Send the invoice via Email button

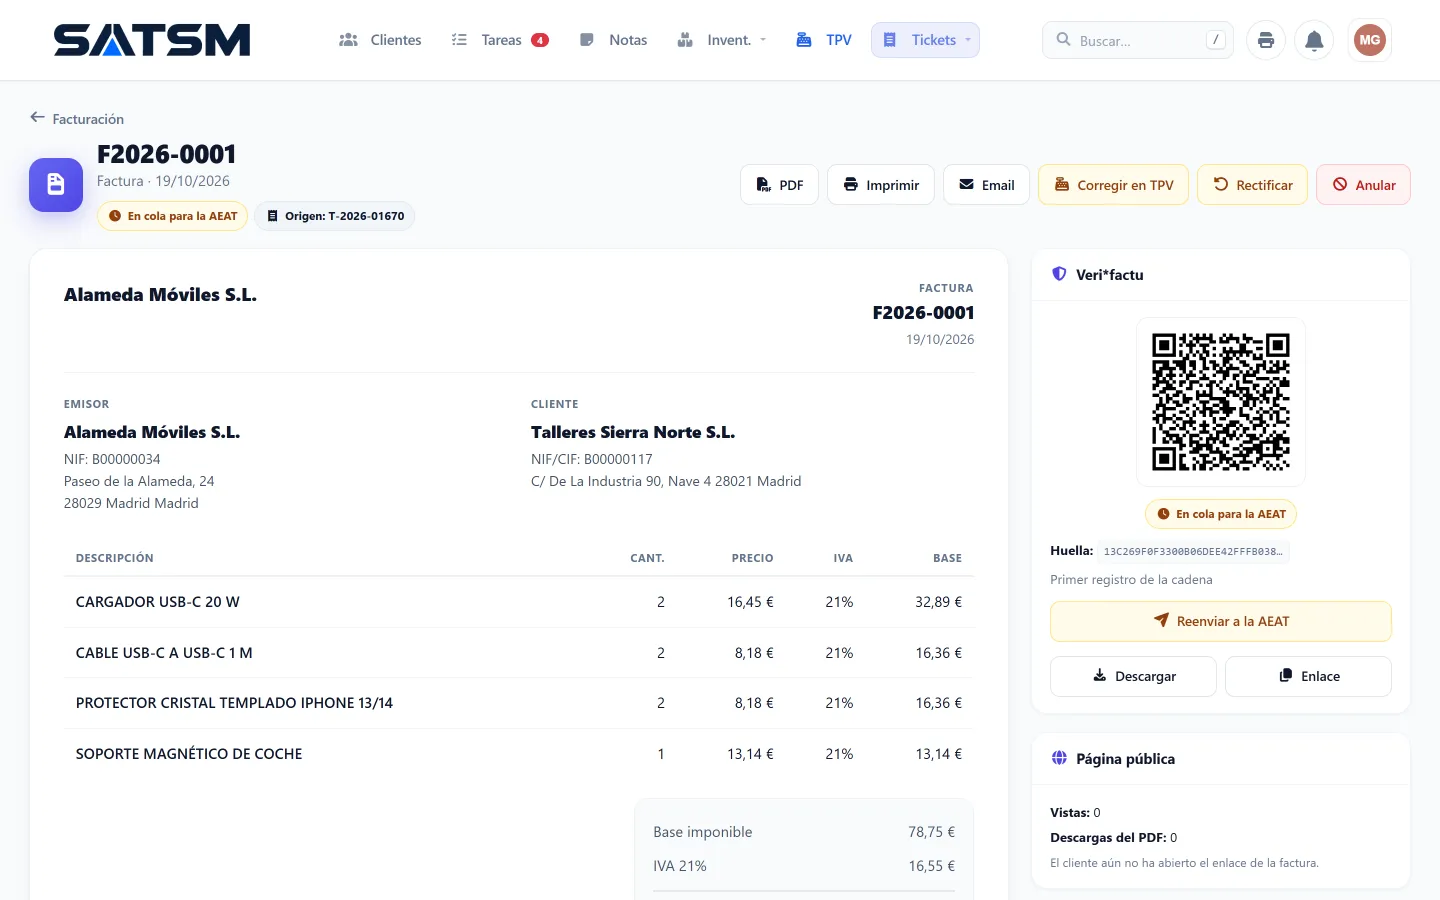(986, 185)
